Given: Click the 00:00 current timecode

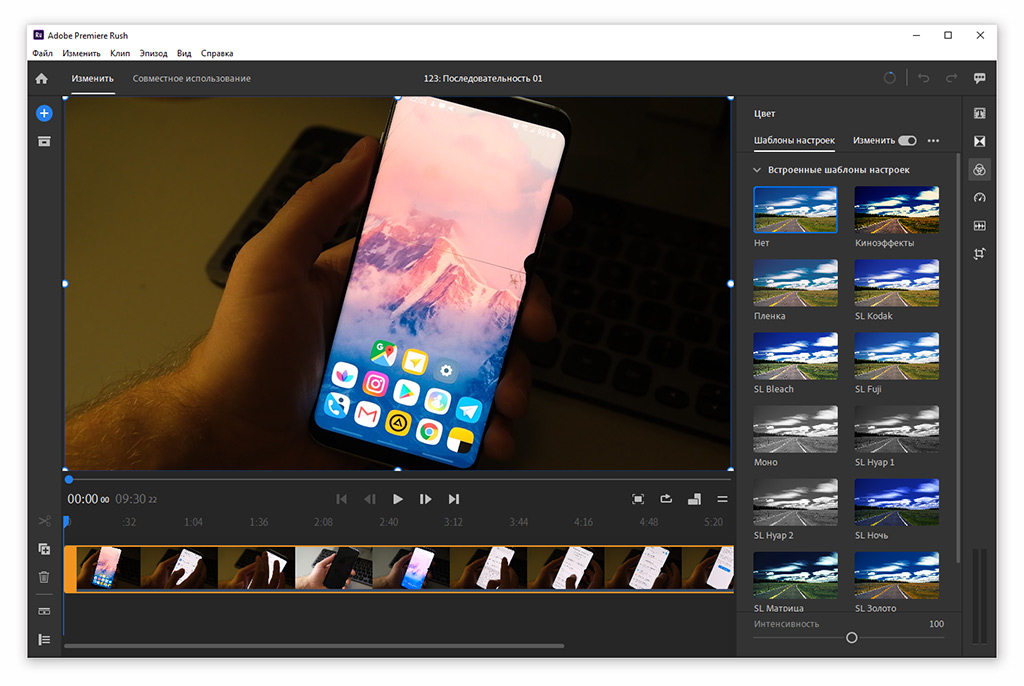Looking at the screenshot, I should coord(88,499).
